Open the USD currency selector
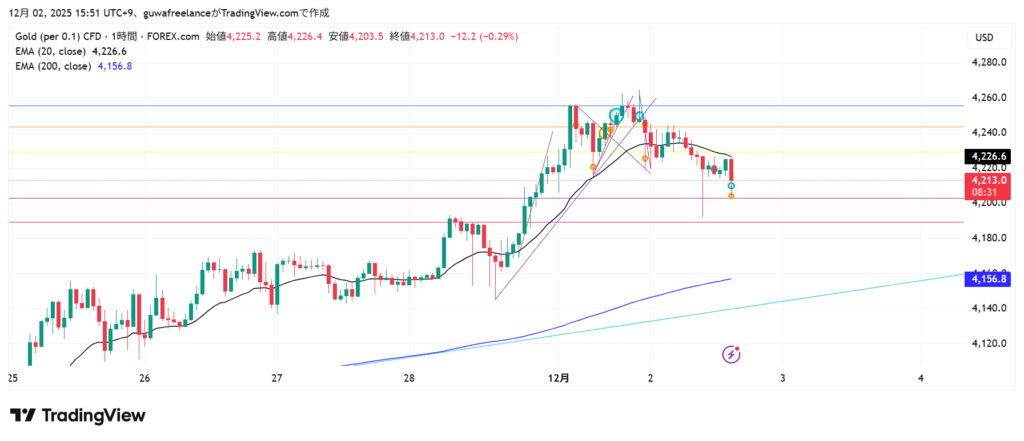Viewport: 1024px width, 441px height. tap(983, 38)
